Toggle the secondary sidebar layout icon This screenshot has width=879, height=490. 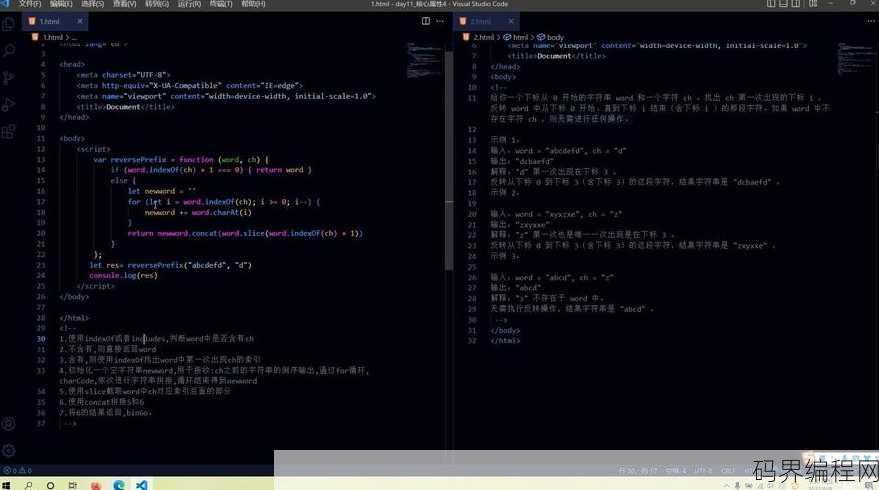796,4
